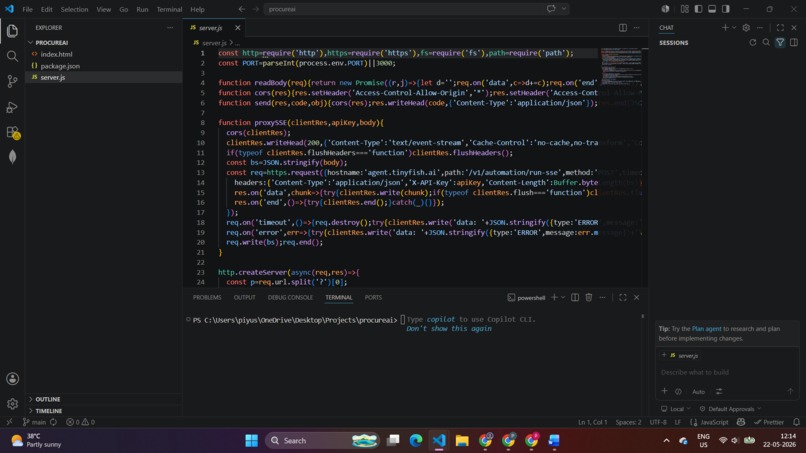Split the terminal pane
806x453 pixels.
pos(575,297)
